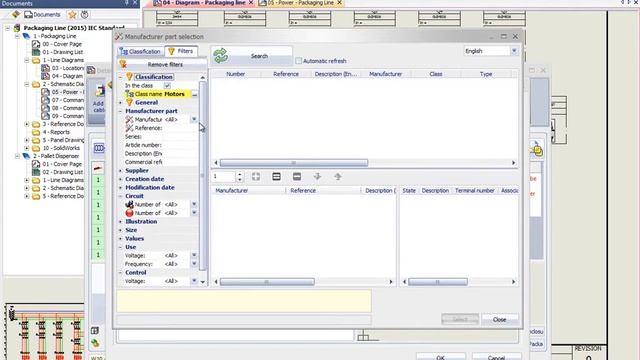Screen dimensions: 640x360
Task: Open the 04 - Diagram - Packaging line tab
Action: coord(203,3)
